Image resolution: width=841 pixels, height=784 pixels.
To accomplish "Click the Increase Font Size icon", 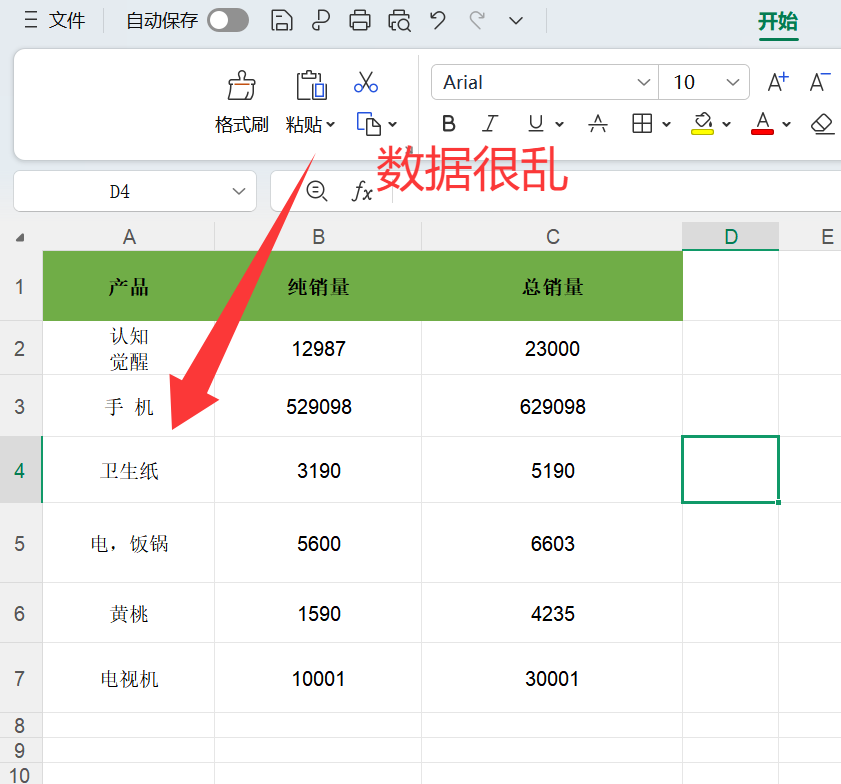I will pos(777,82).
